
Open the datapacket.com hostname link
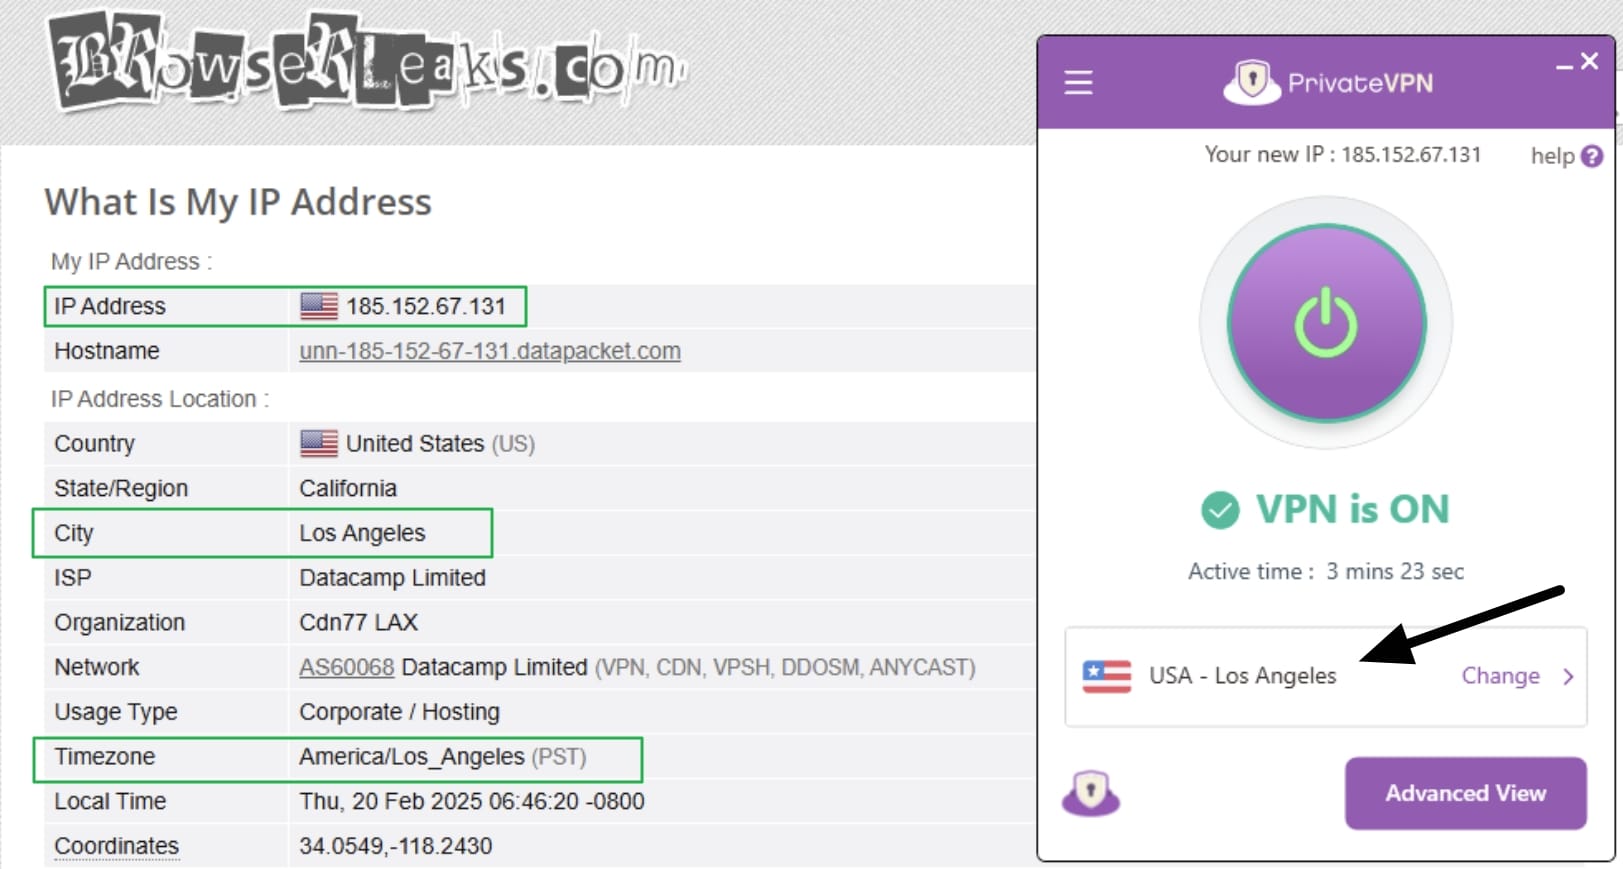pyautogui.click(x=490, y=351)
